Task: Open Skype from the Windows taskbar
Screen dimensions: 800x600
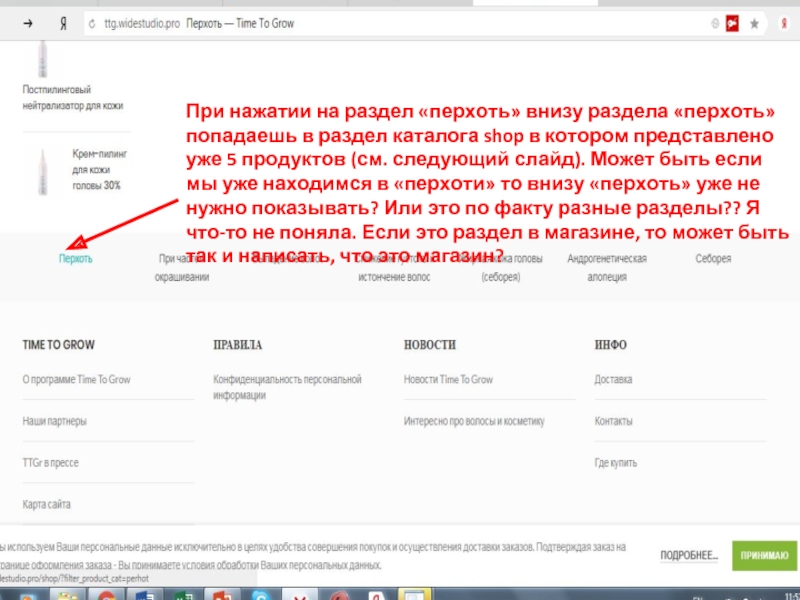Action: pos(261,595)
